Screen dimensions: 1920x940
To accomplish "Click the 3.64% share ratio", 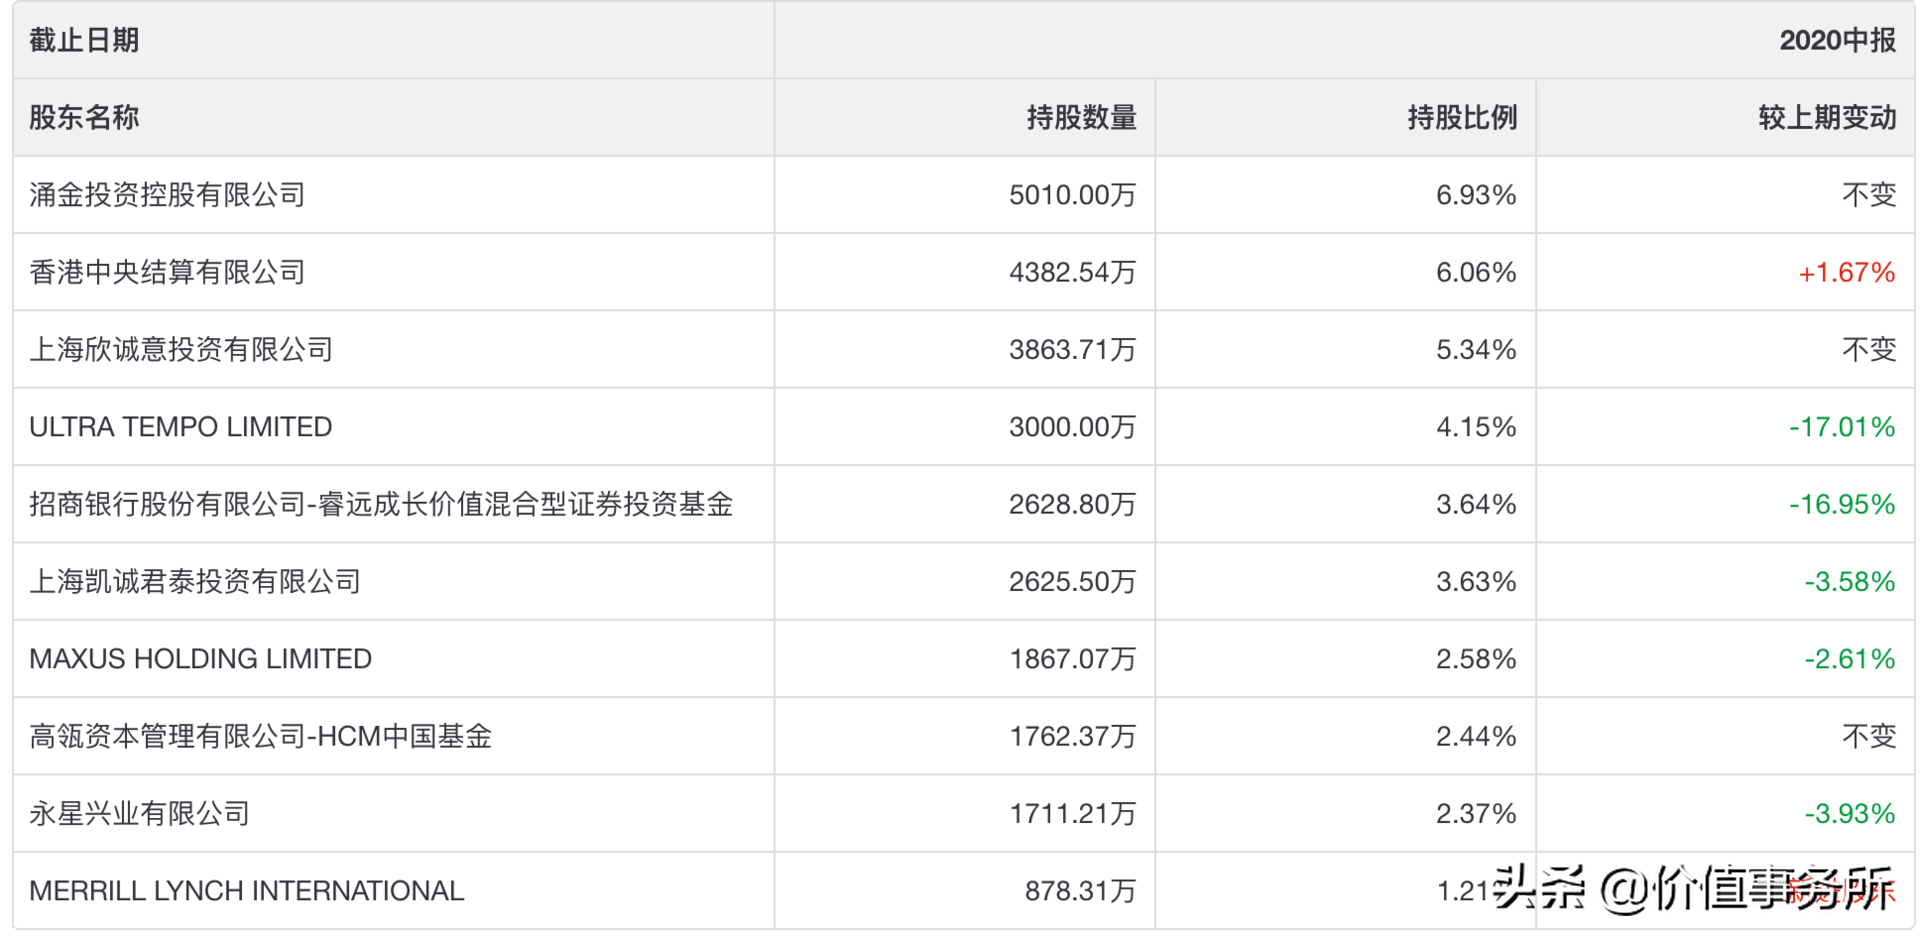I will point(1476,504).
